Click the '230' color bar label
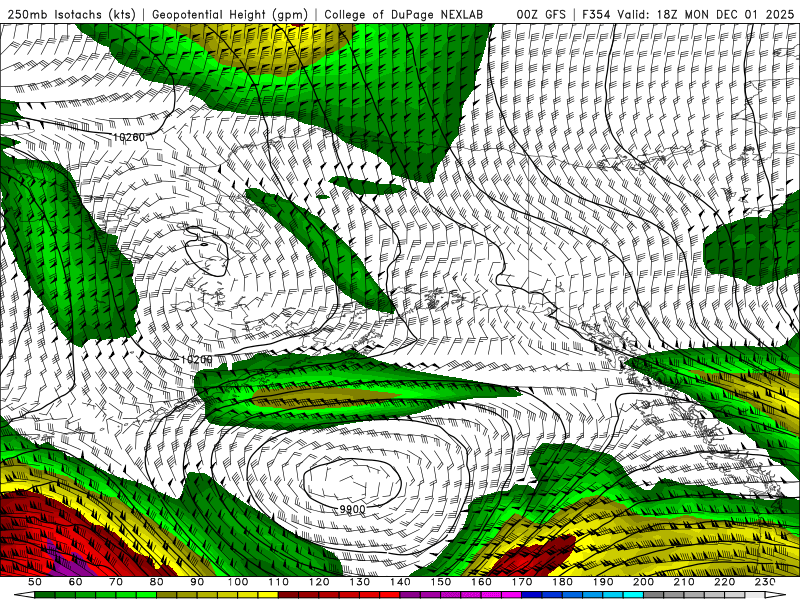 click(x=766, y=582)
